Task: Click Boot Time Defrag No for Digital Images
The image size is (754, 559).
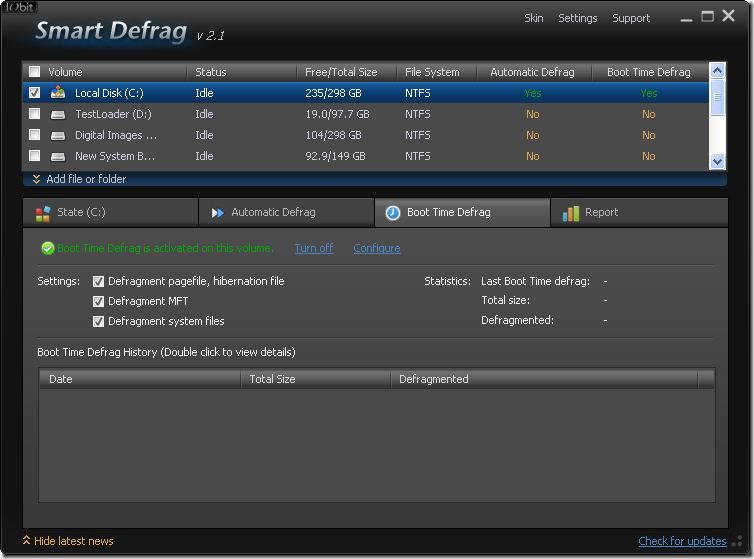Action: coord(649,136)
